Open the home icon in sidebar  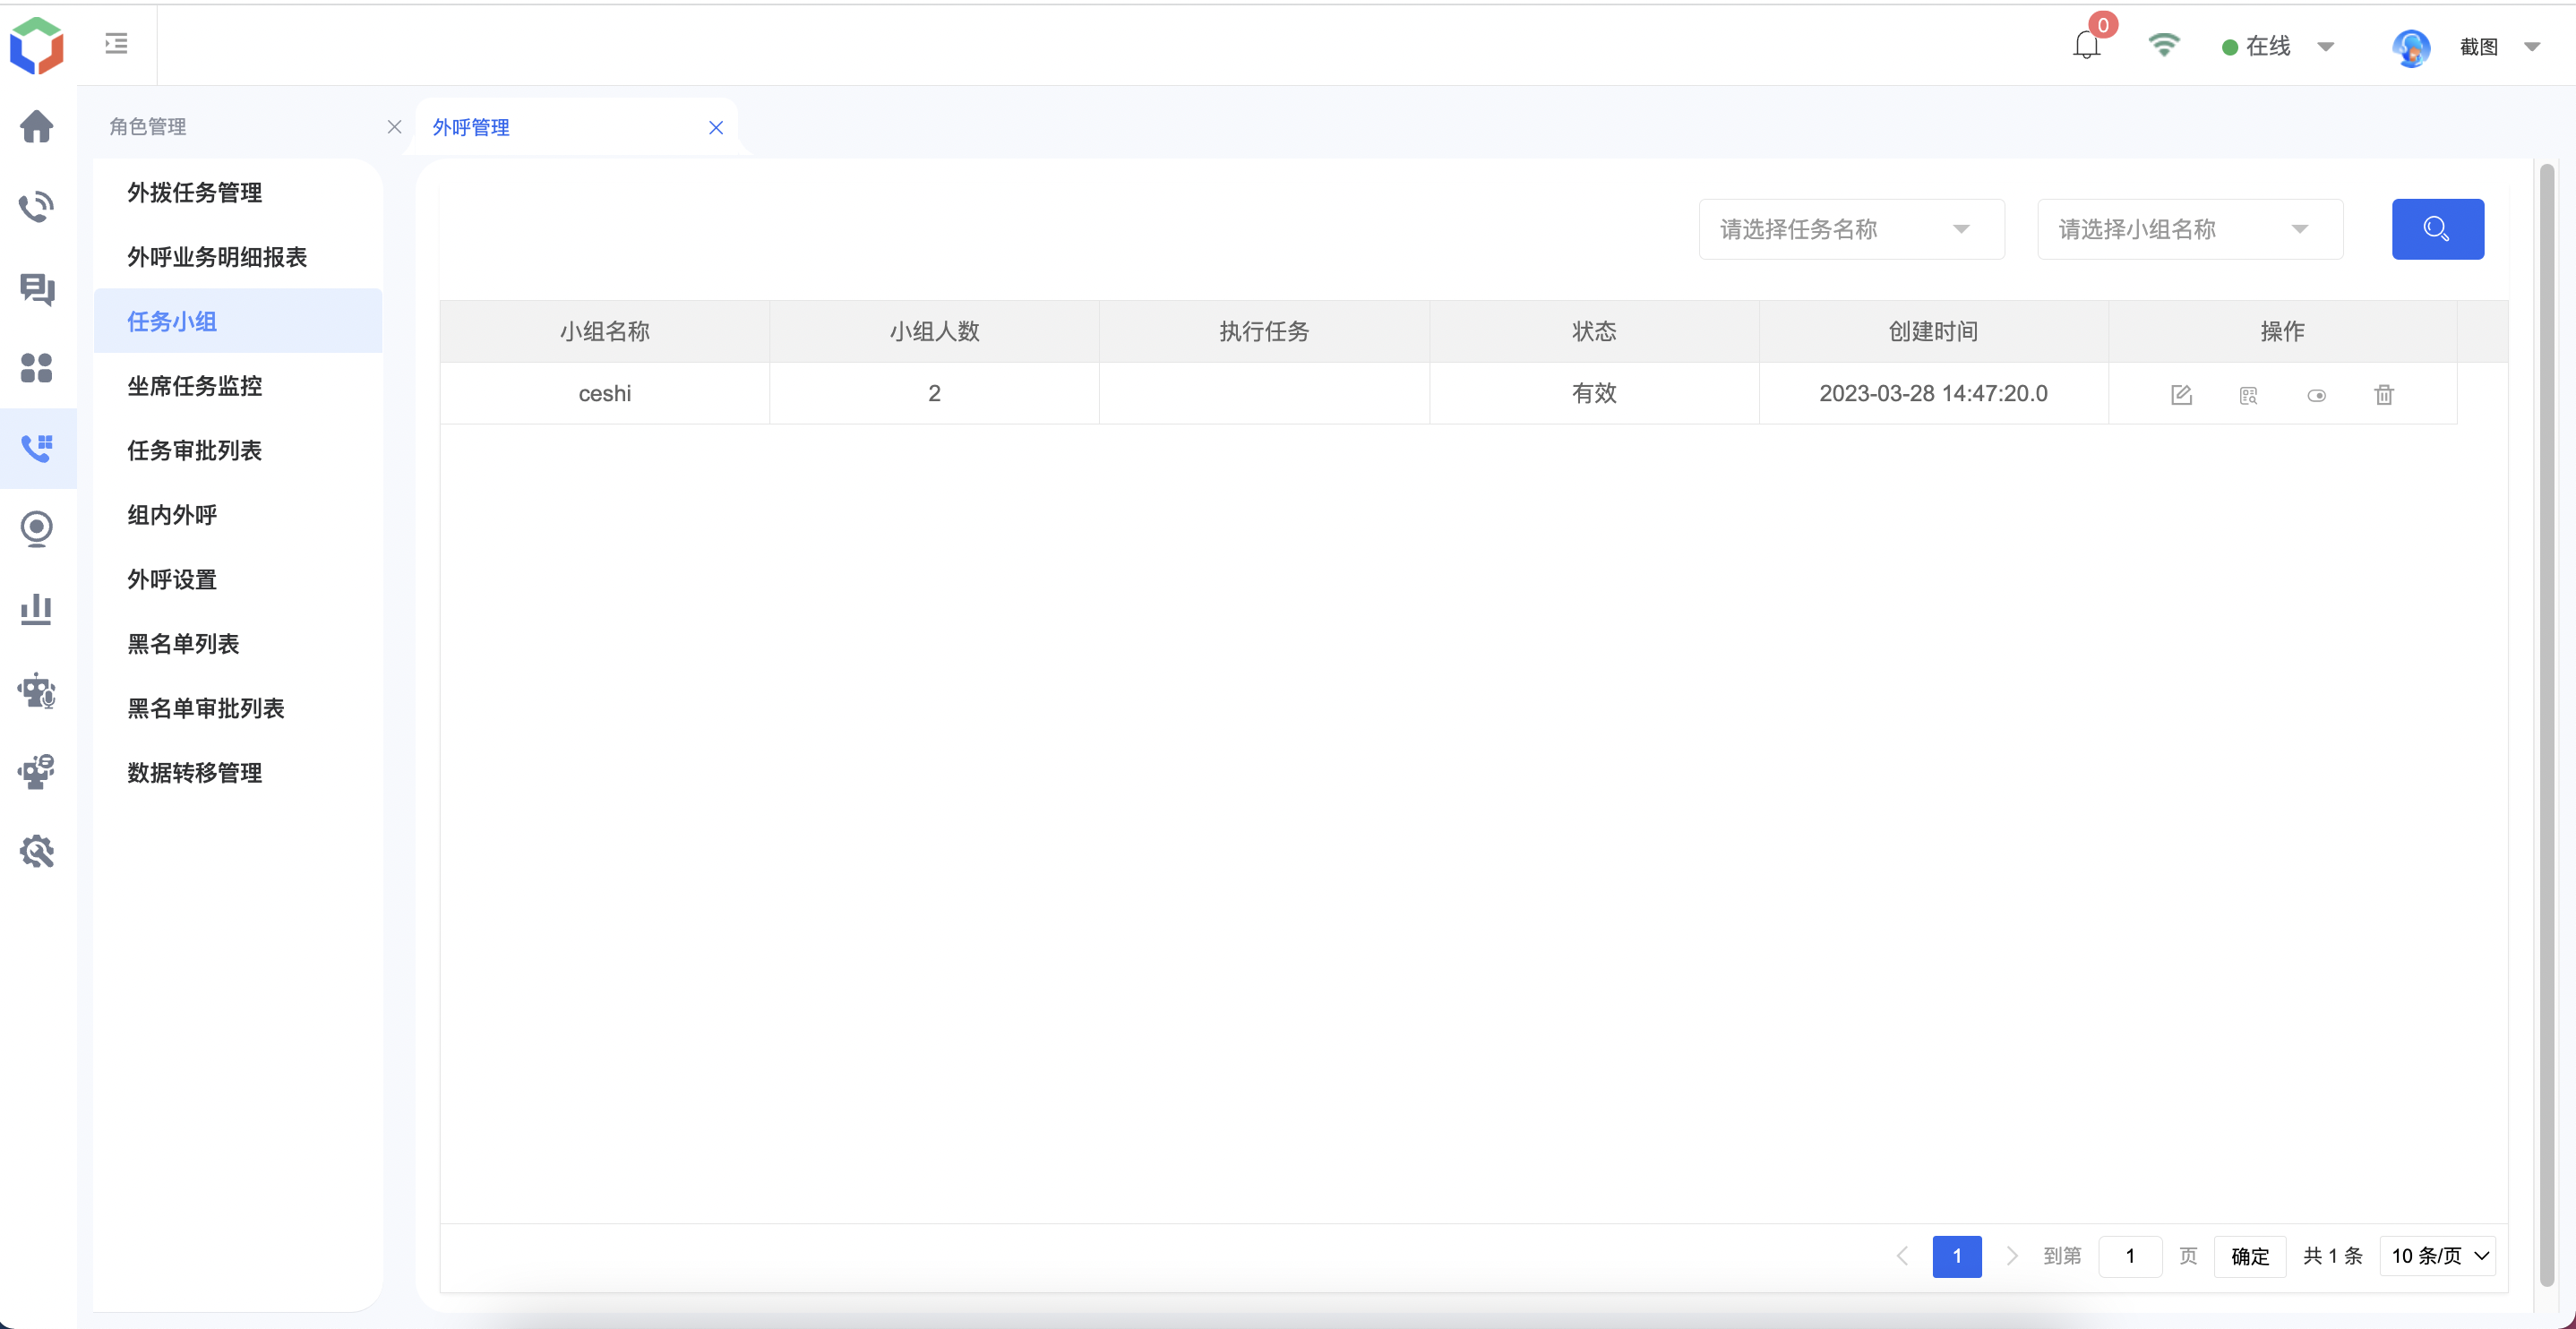point(37,126)
